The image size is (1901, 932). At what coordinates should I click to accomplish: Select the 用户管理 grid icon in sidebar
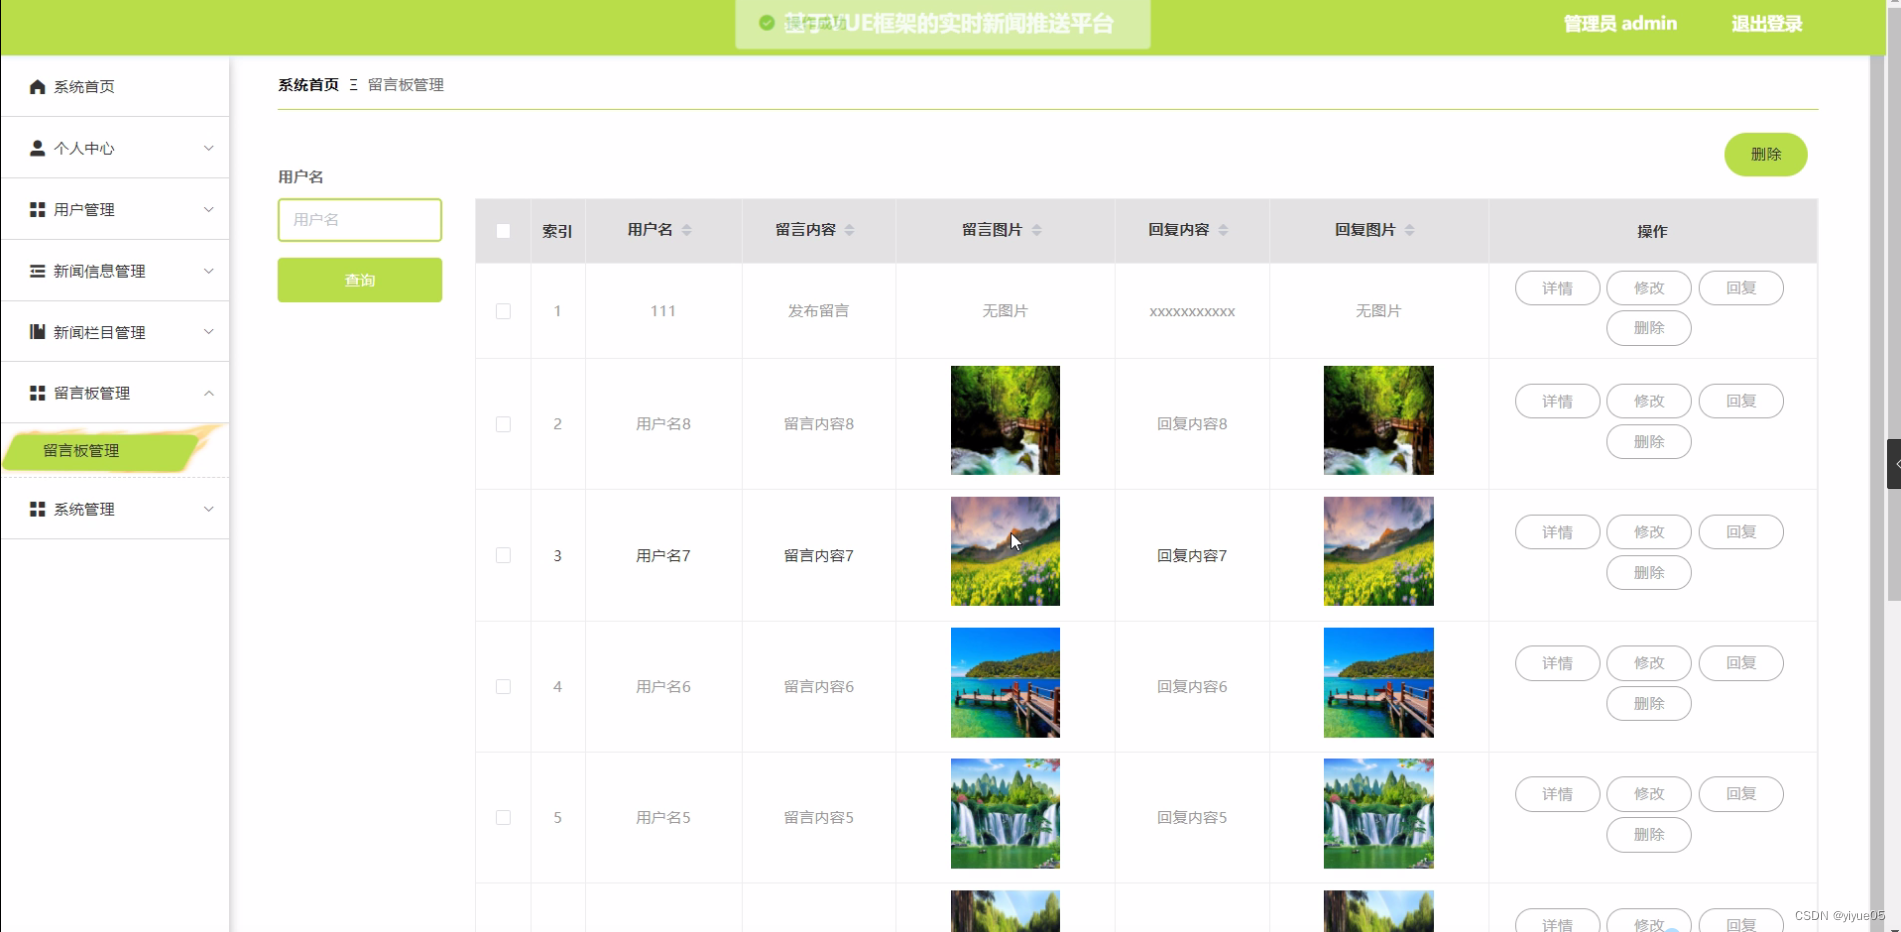coord(37,209)
